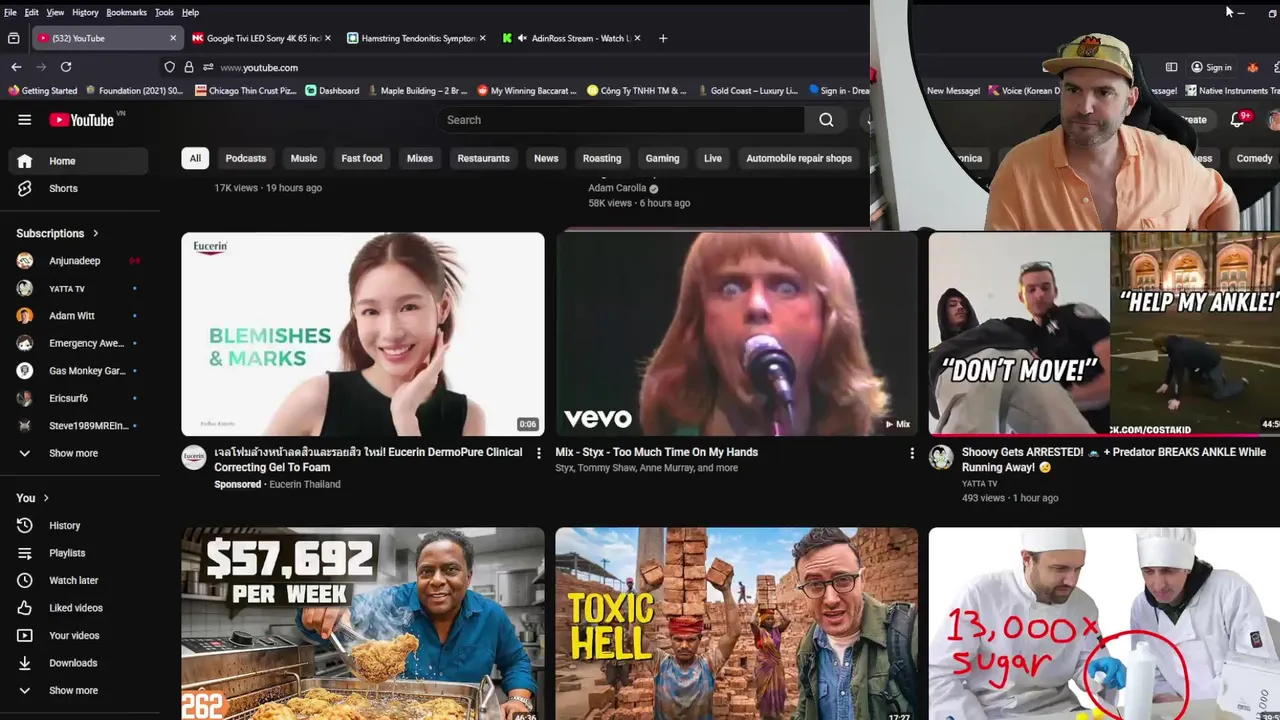
Task: Open Playlists in the sidebar
Action: pyautogui.click(x=78, y=553)
